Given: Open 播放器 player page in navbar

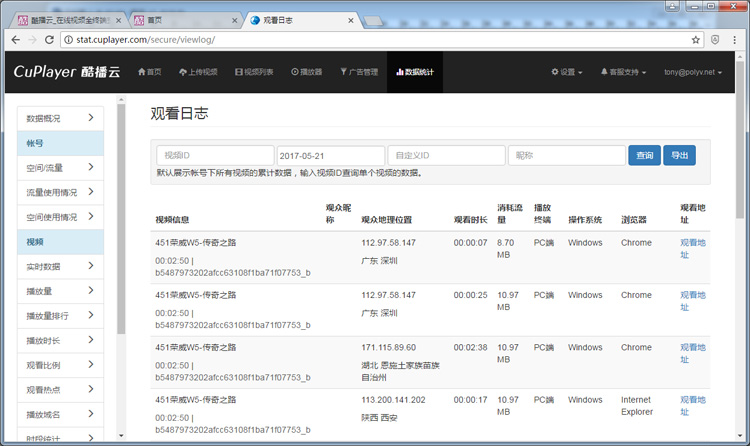Looking at the screenshot, I should [x=307, y=72].
